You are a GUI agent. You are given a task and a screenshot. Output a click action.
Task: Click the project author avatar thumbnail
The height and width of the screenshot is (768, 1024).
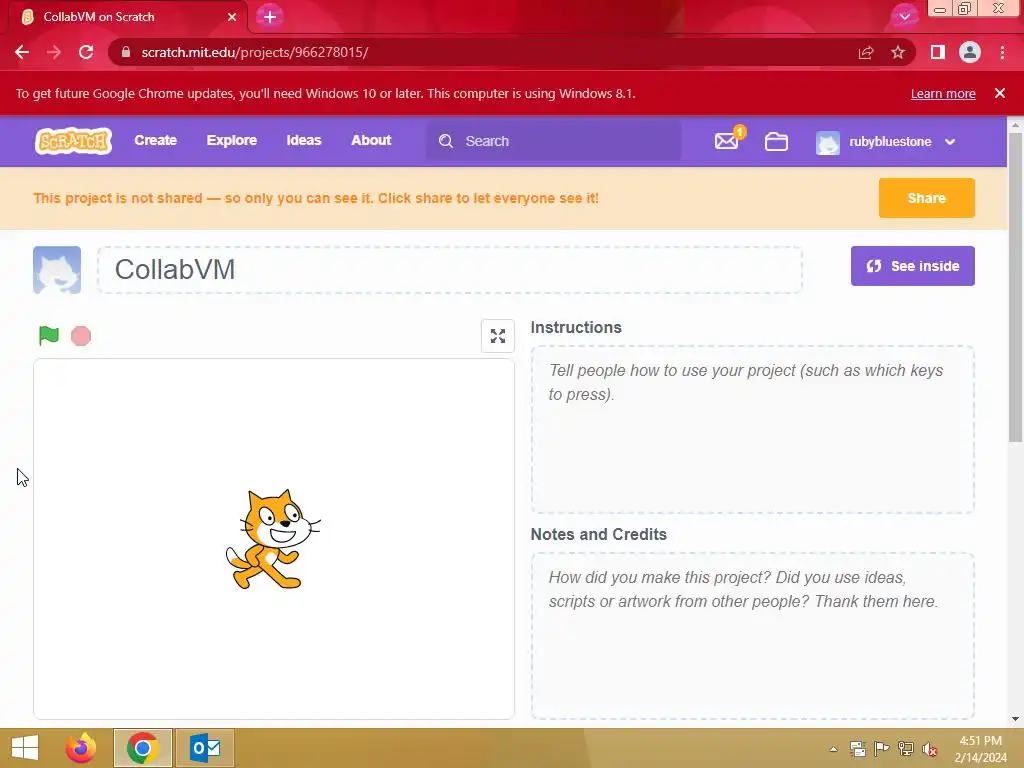point(57,270)
